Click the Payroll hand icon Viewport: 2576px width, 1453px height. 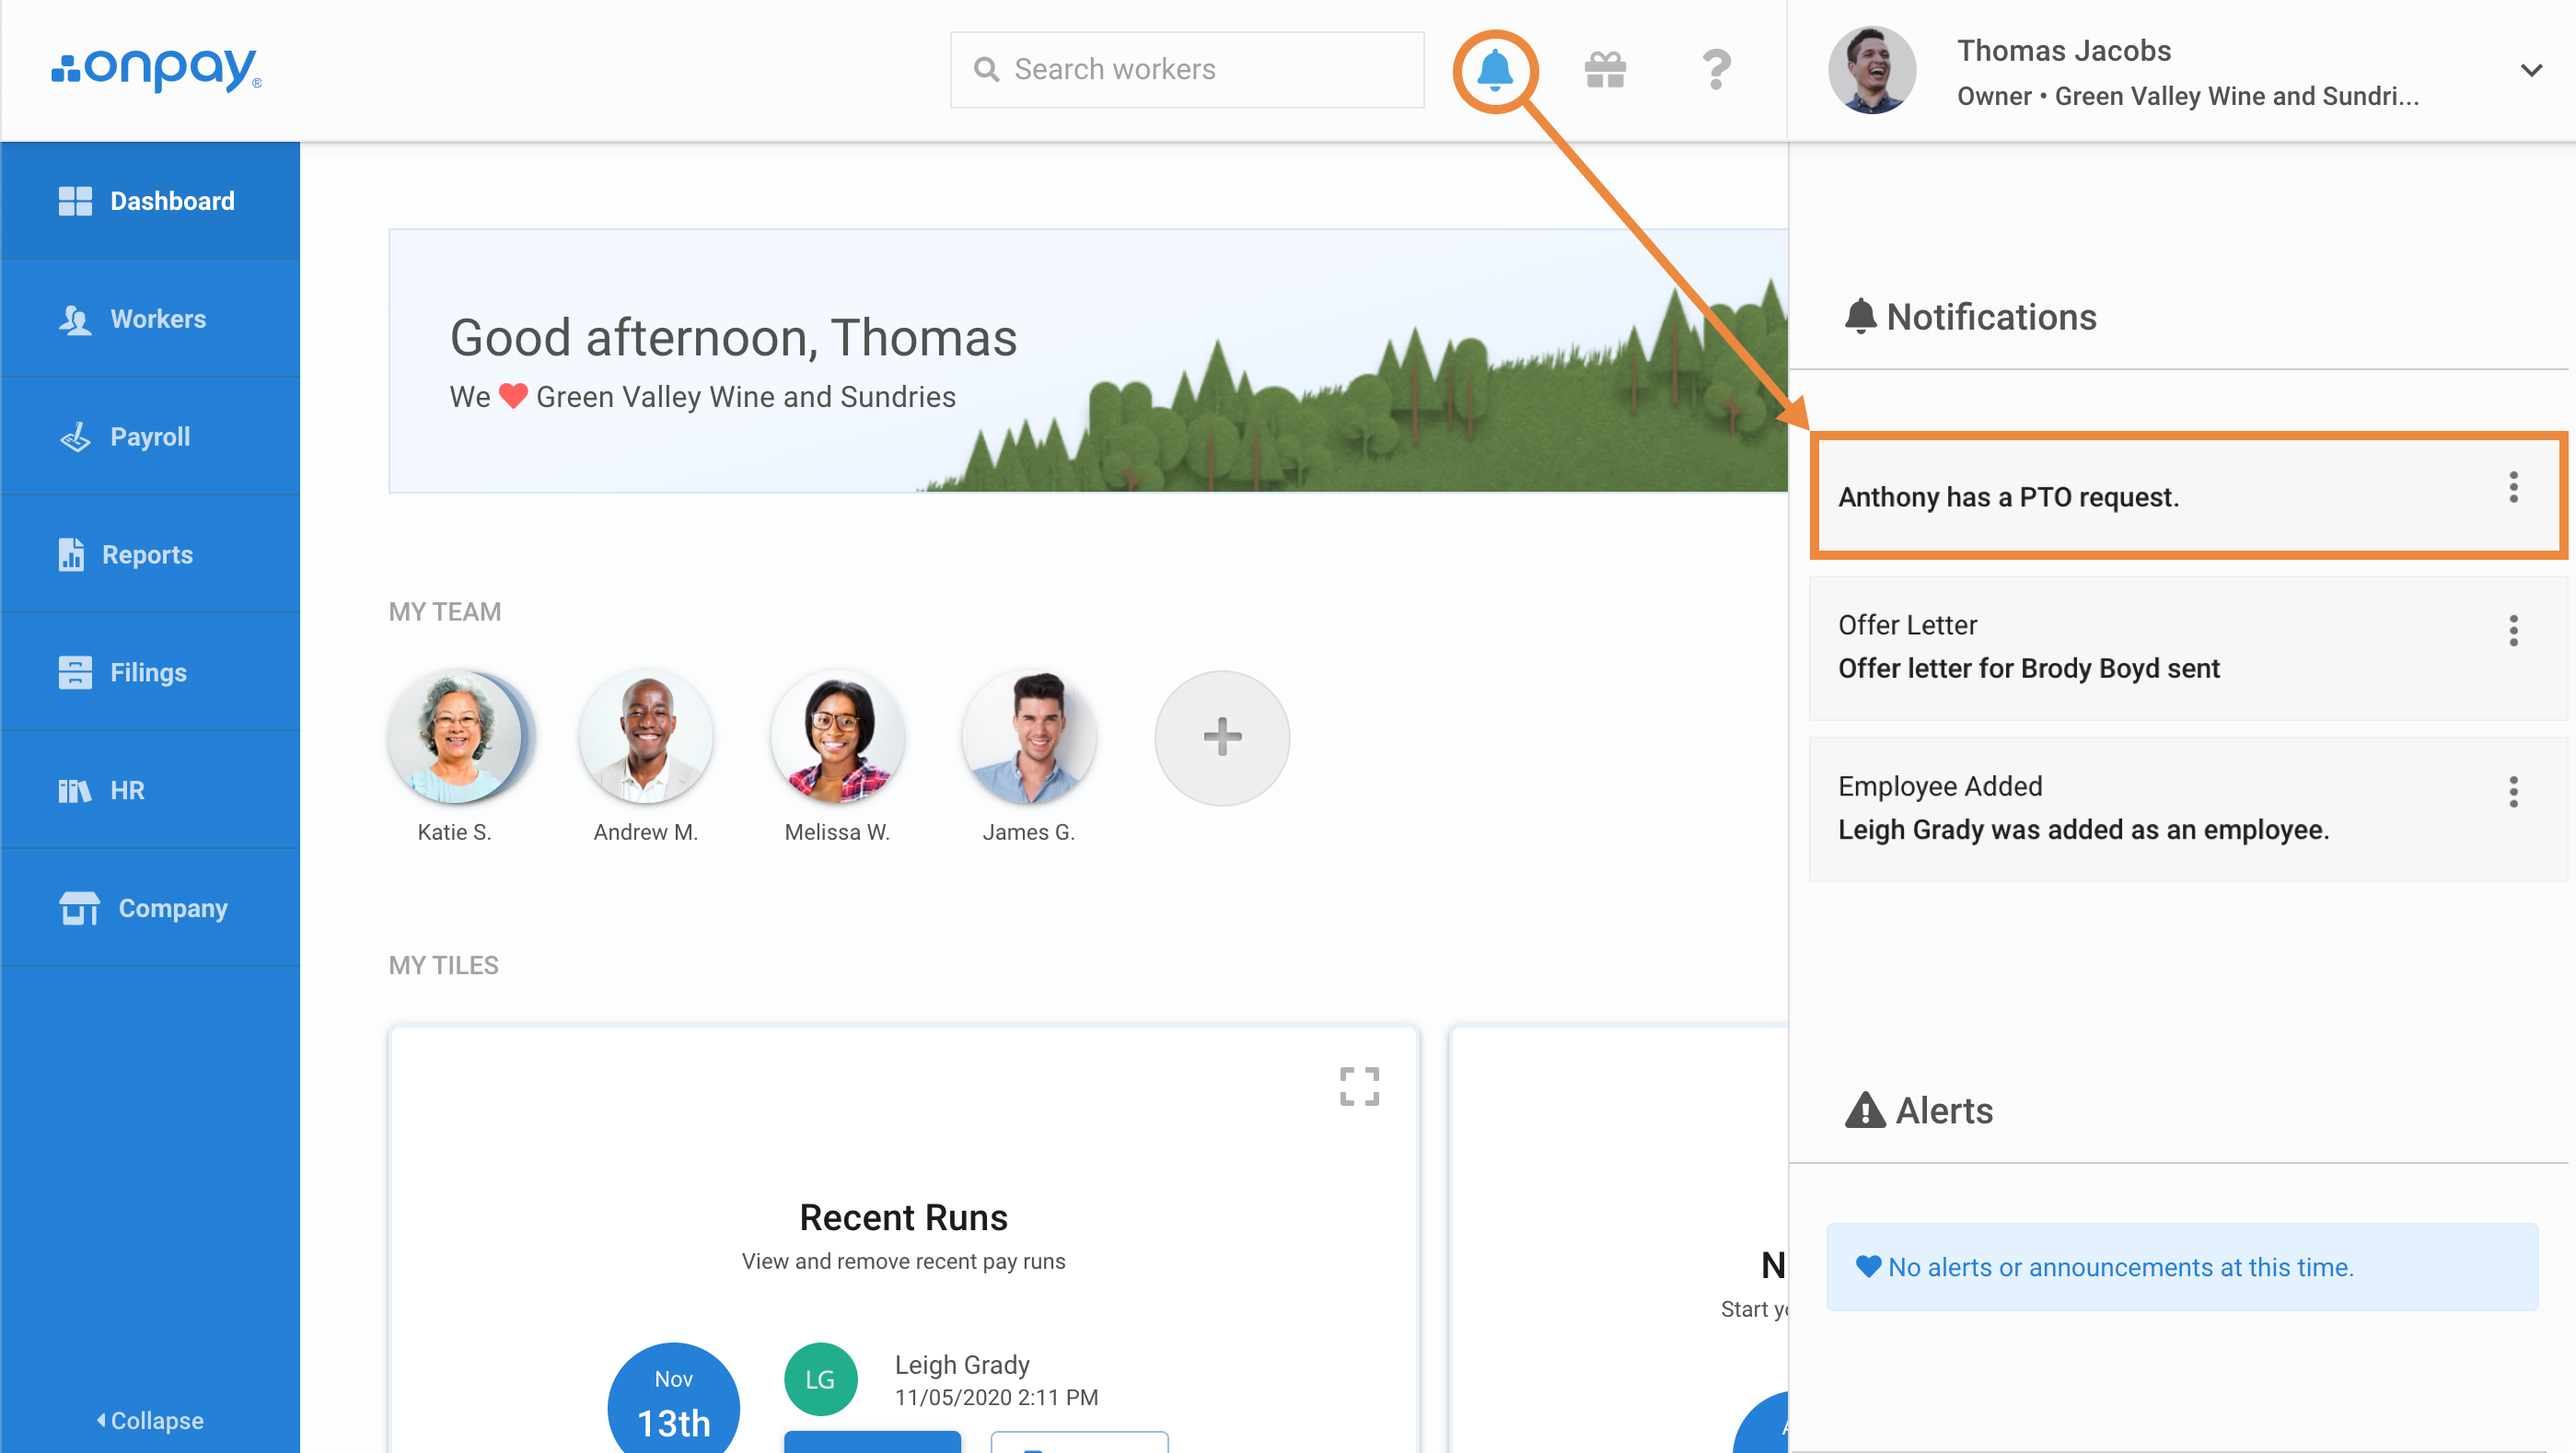75,437
